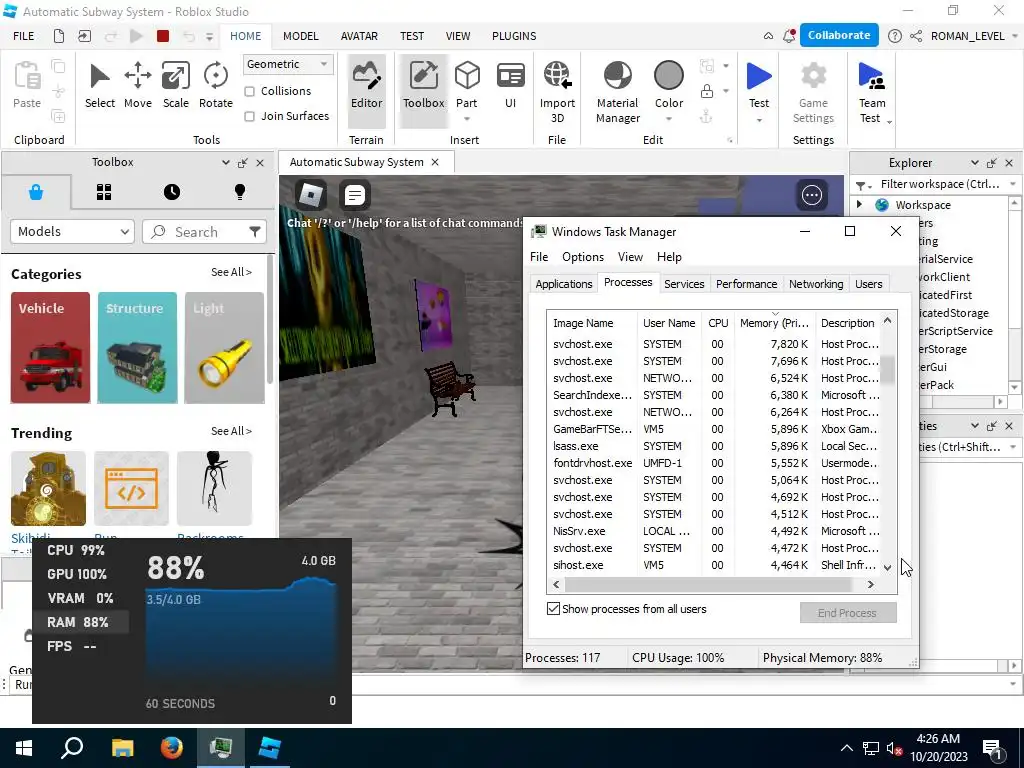The image size is (1024, 768).
Task: Click the red Stop button in quick bar
Action: [163, 36]
